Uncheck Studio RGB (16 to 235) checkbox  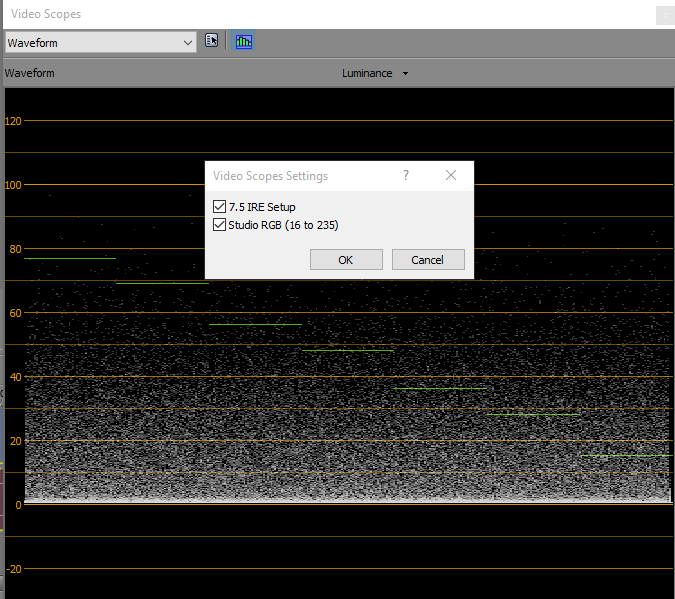click(x=220, y=225)
